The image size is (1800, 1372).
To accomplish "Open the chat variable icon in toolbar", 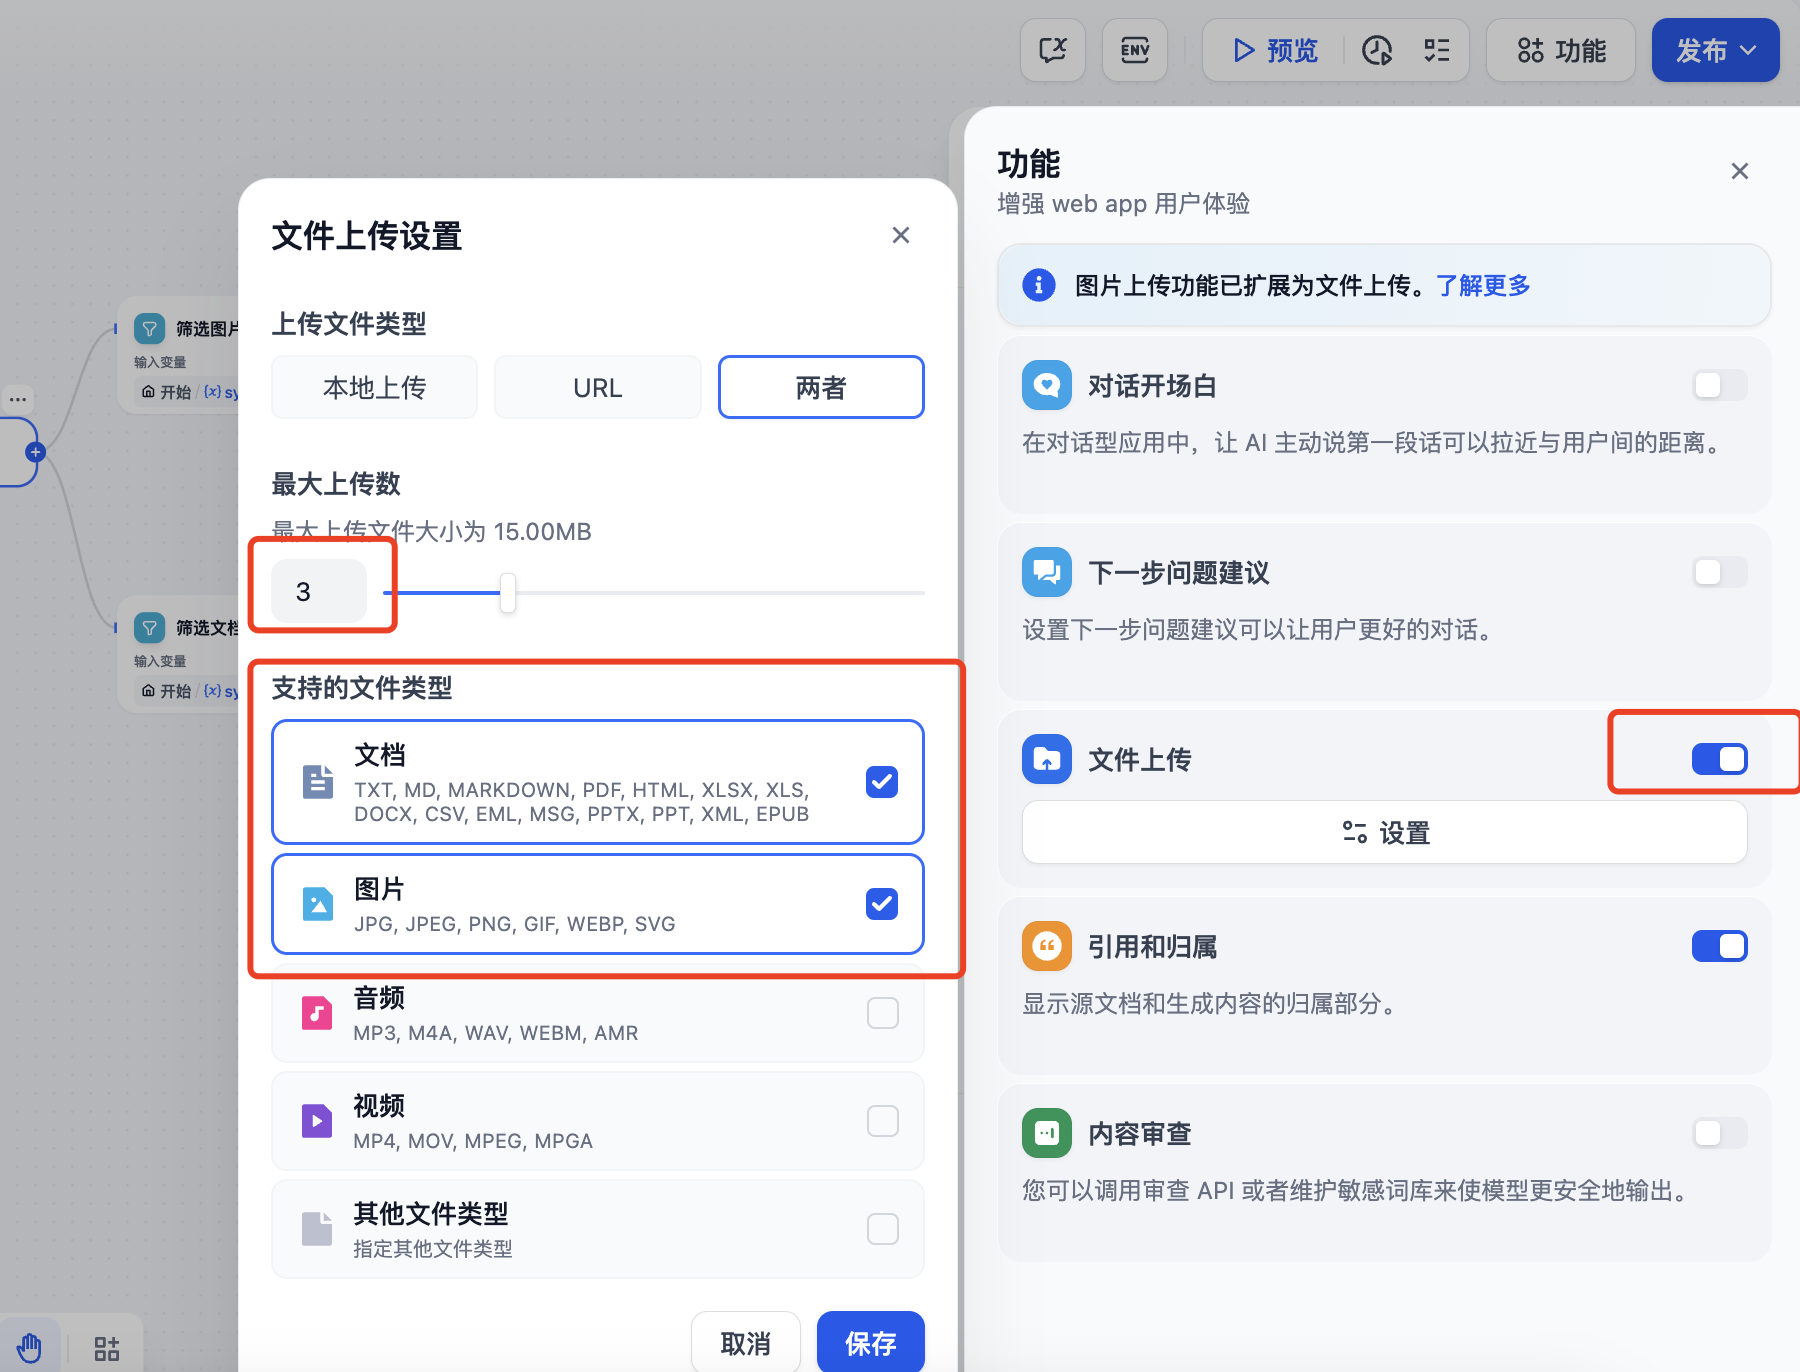I will (1053, 50).
